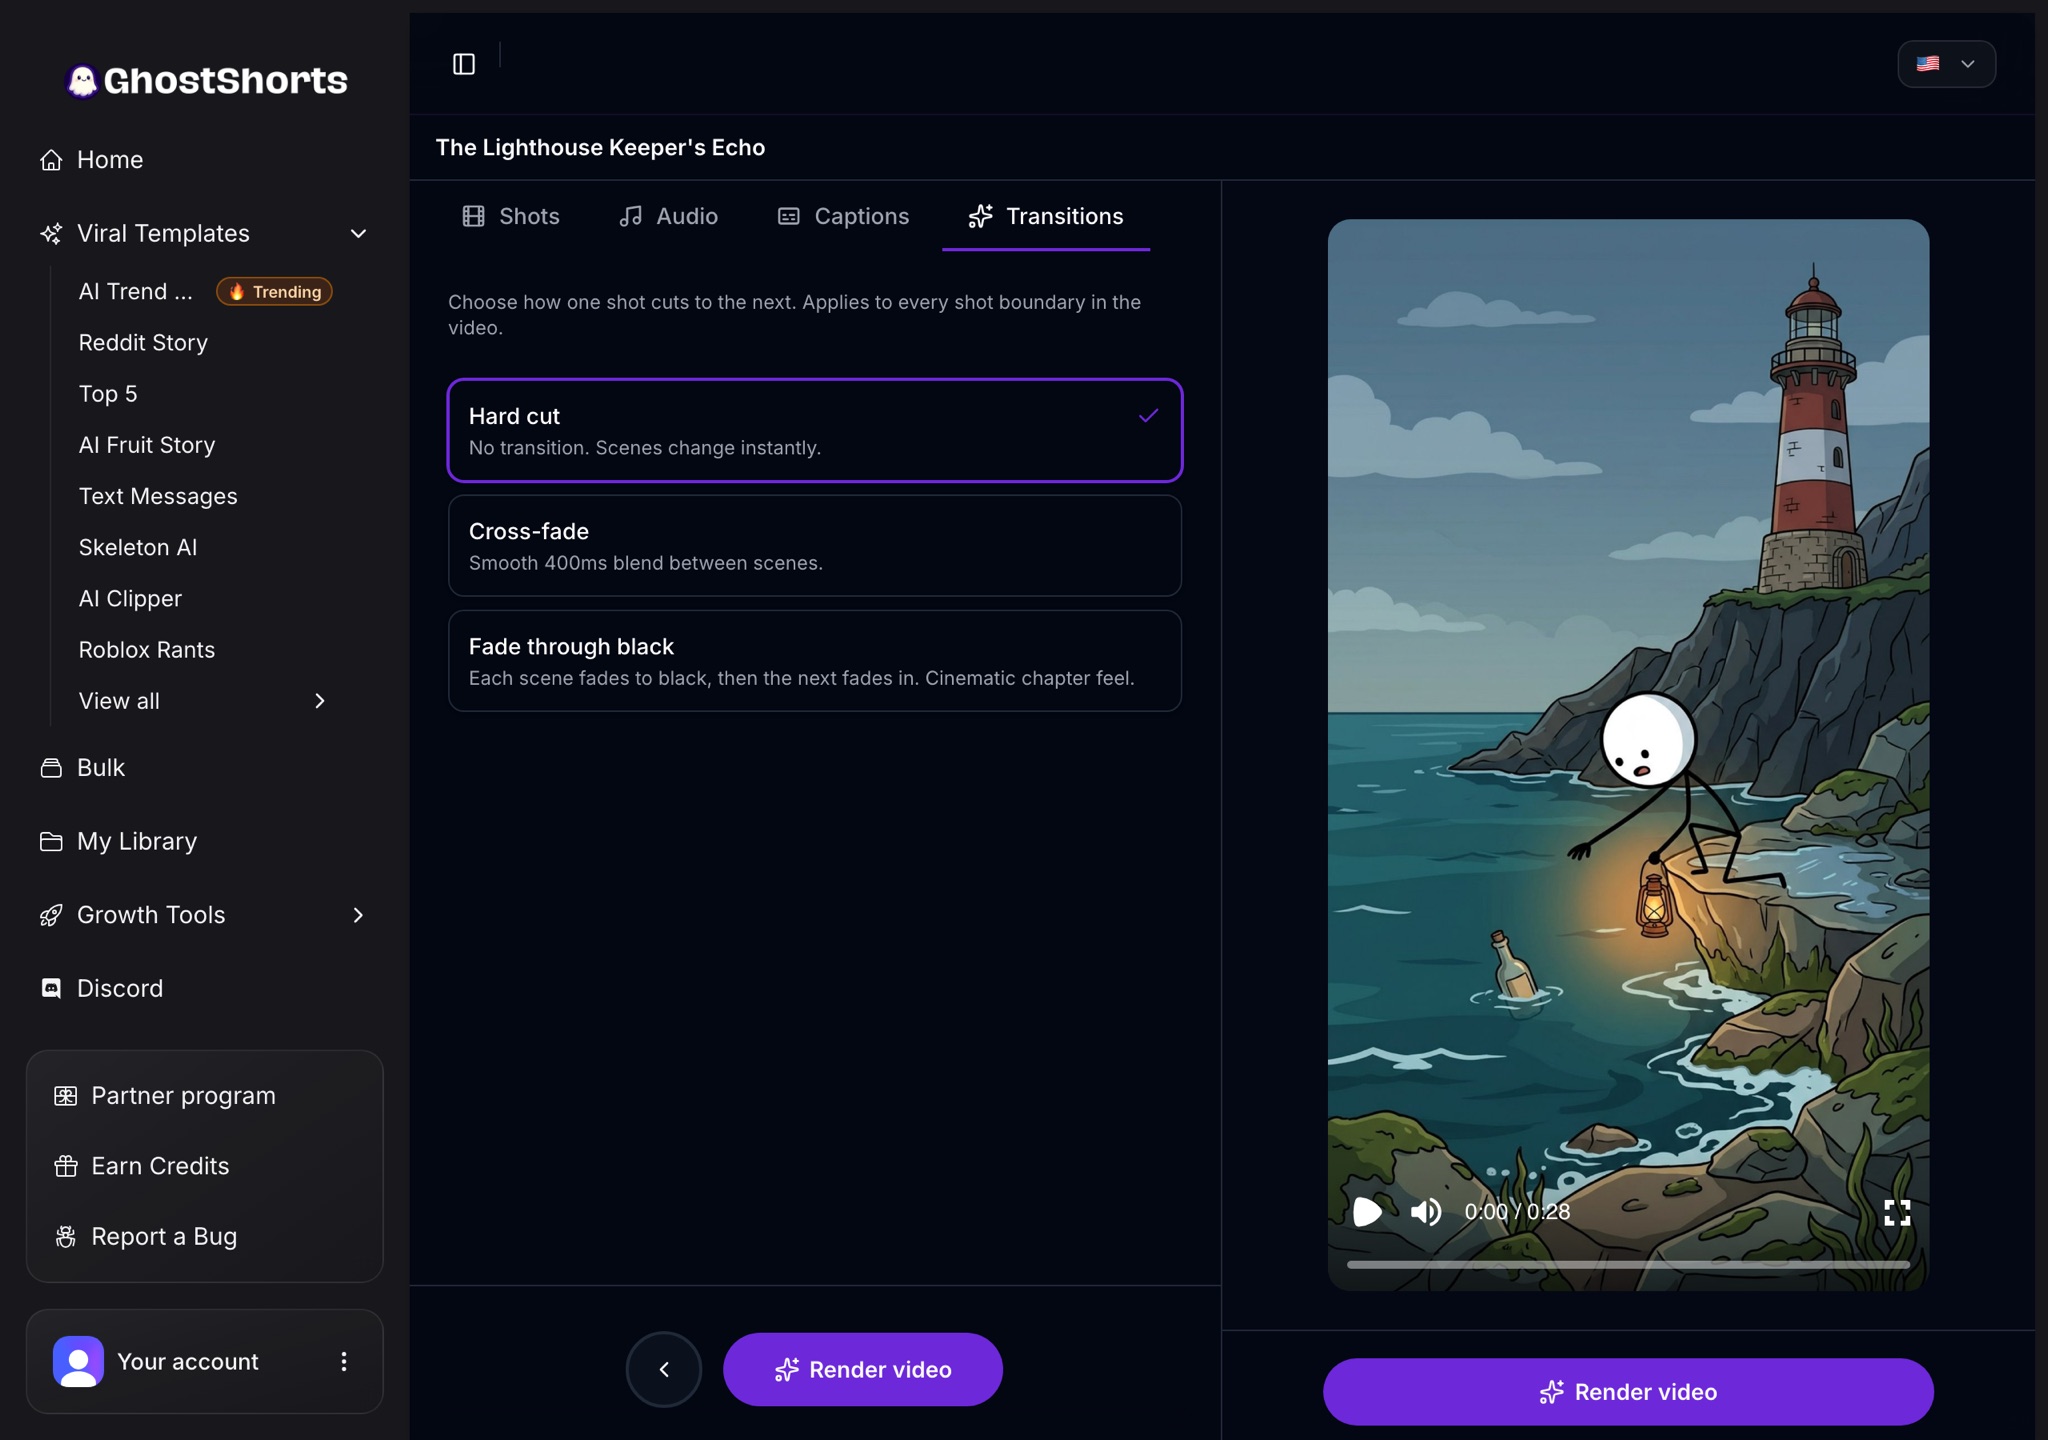Click the back arrow button

click(x=664, y=1370)
